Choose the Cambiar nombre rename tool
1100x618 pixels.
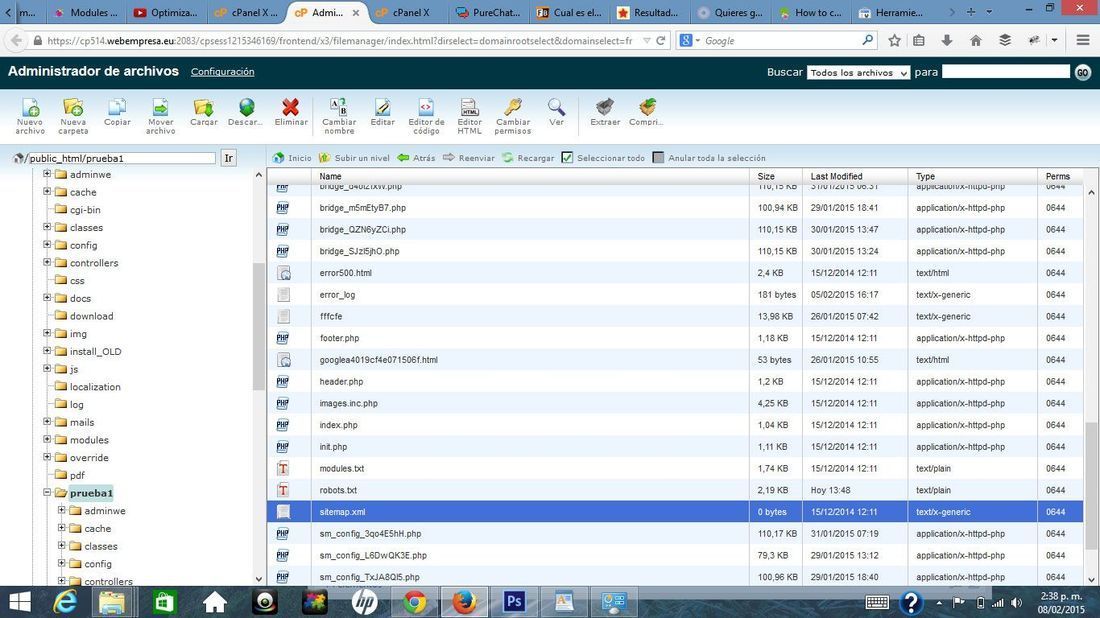pyautogui.click(x=339, y=116)
